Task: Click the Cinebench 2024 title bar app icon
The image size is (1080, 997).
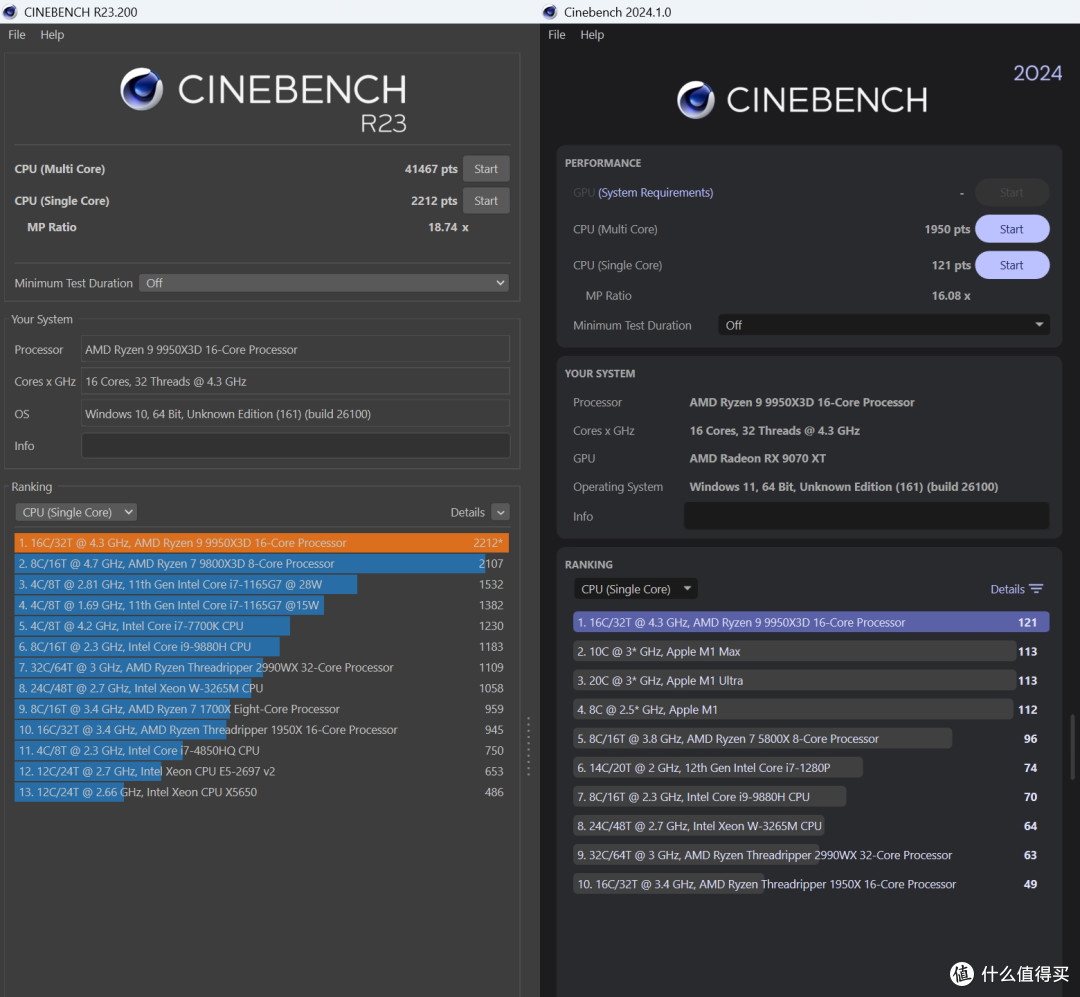Action: 550,12
